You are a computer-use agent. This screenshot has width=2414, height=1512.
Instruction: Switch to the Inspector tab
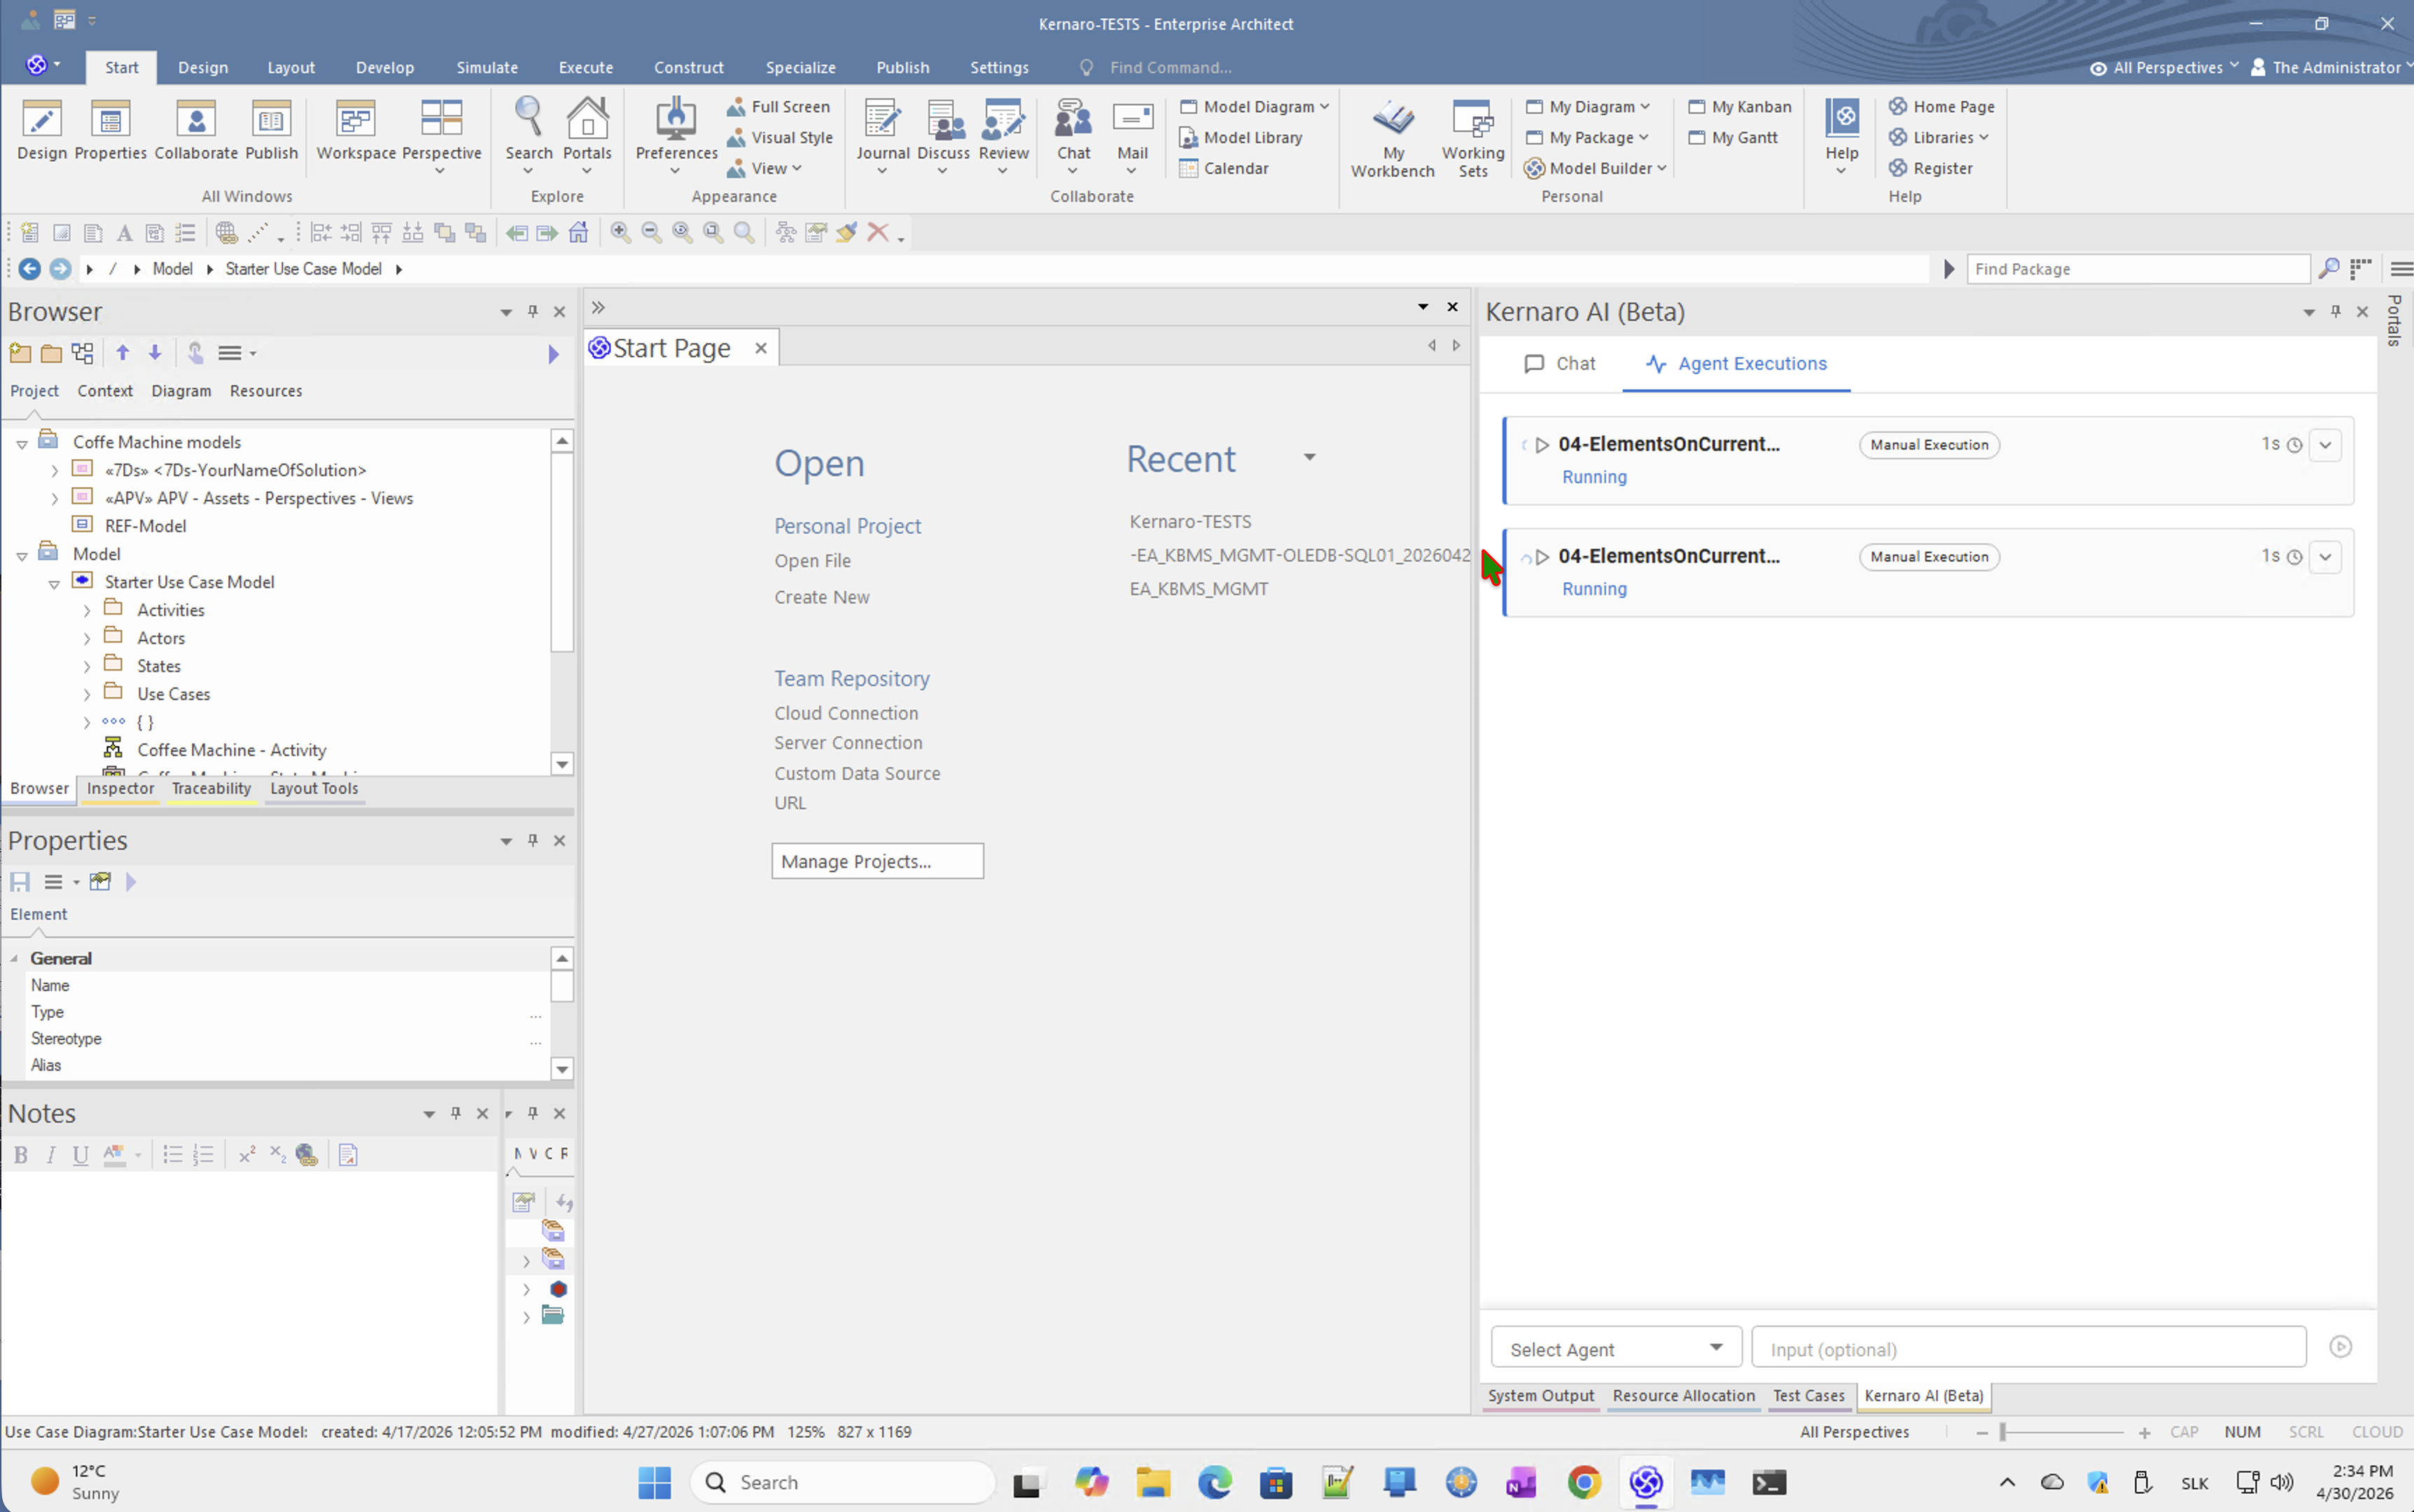click(120, 788)
